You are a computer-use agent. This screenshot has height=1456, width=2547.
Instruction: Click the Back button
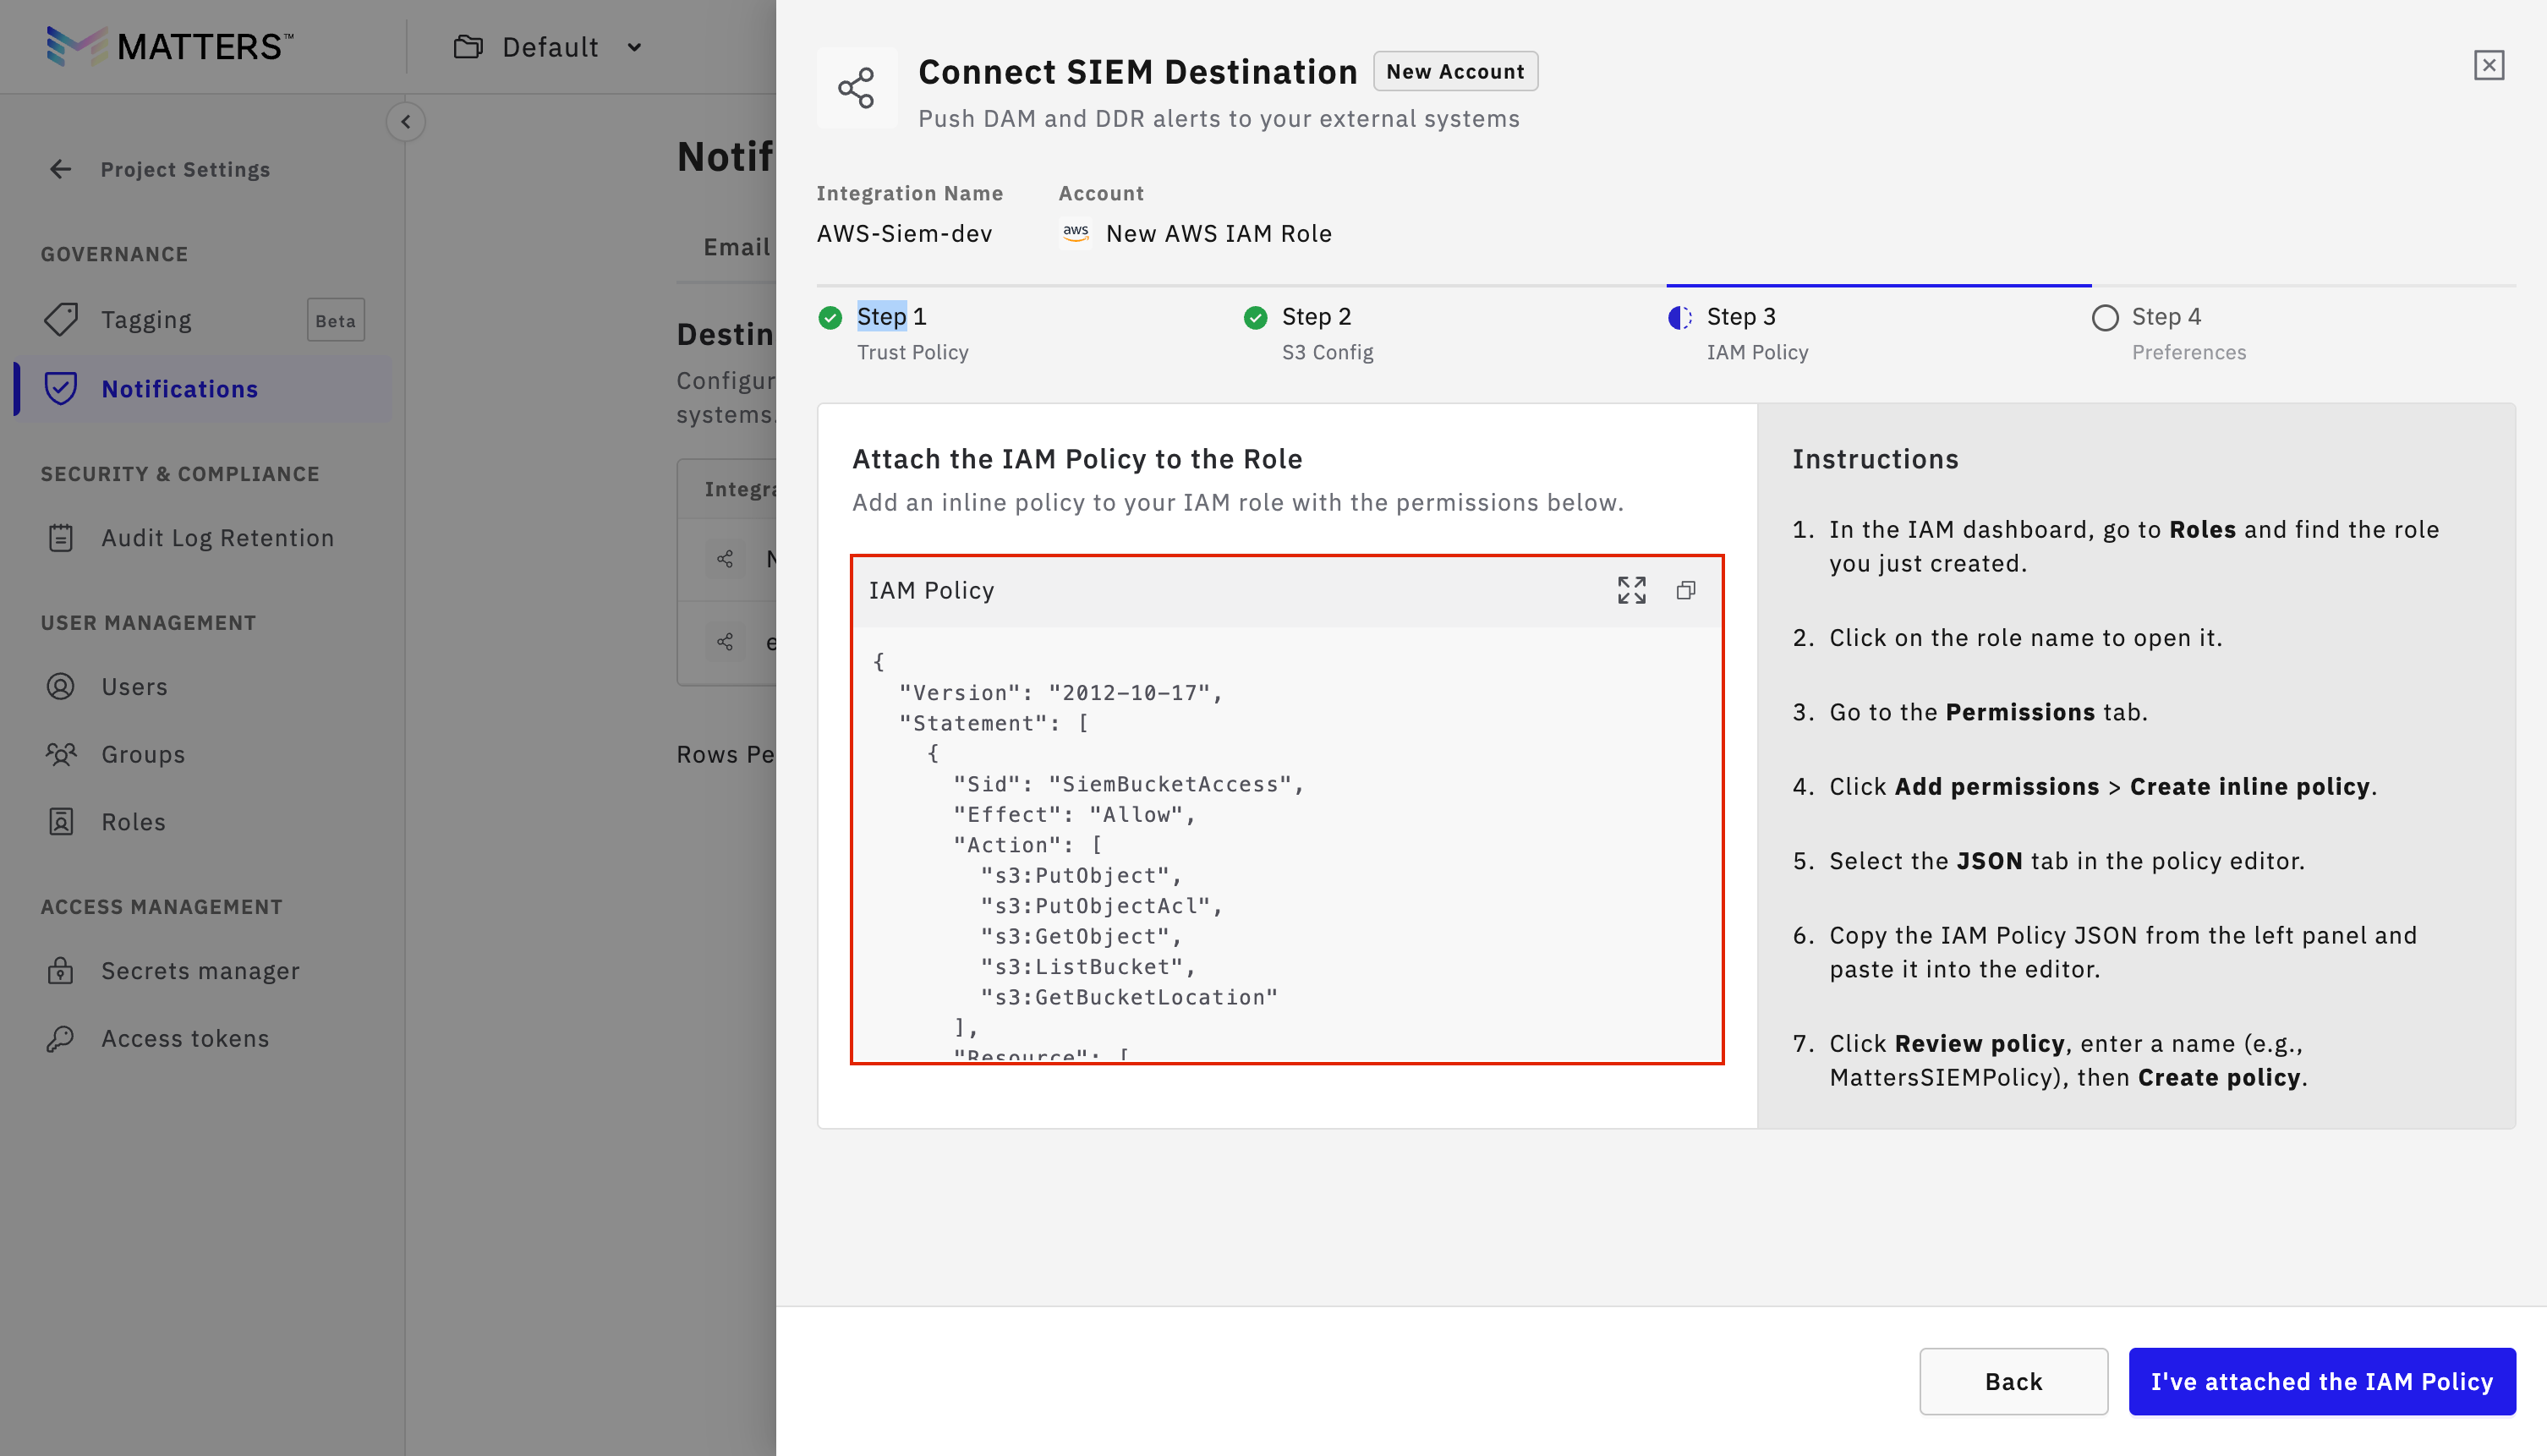2013,1381
